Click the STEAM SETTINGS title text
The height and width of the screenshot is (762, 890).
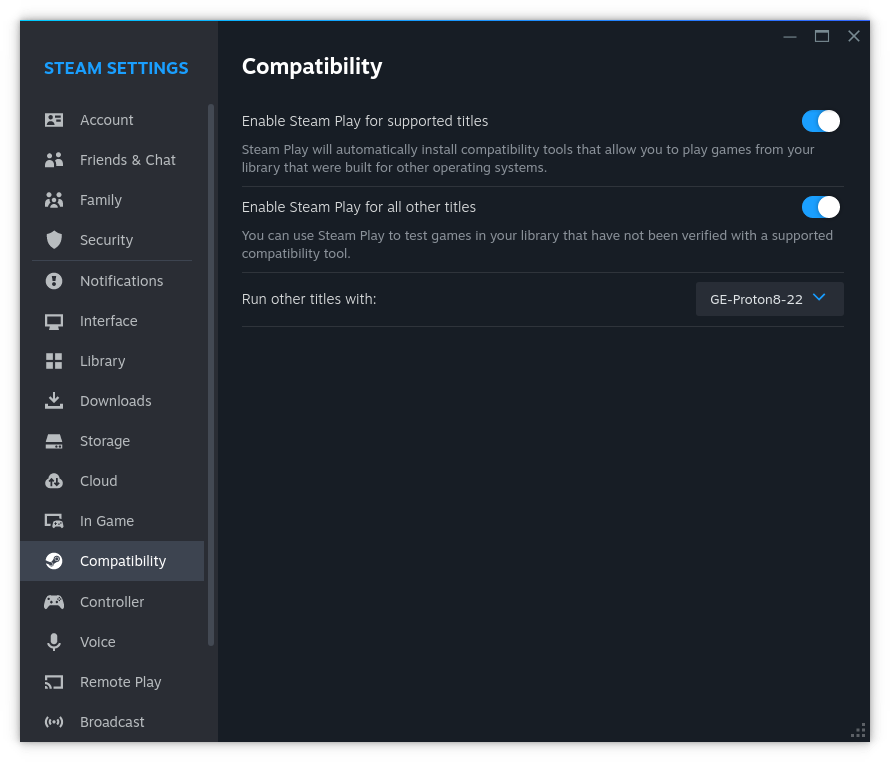click(x=116, y=68)
